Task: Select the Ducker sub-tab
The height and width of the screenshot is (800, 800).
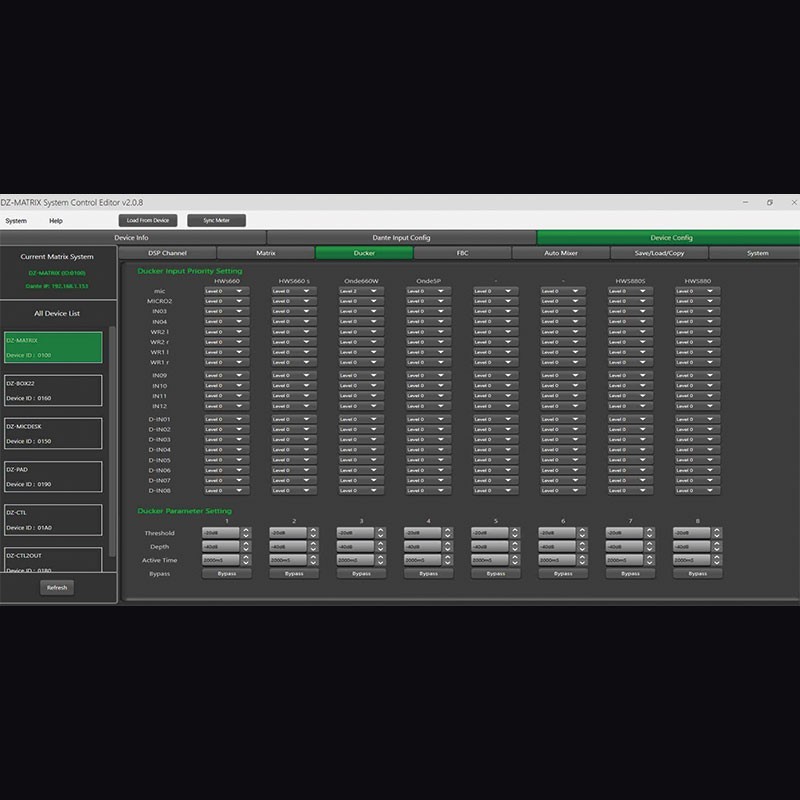Action: (x=364, y=253)
